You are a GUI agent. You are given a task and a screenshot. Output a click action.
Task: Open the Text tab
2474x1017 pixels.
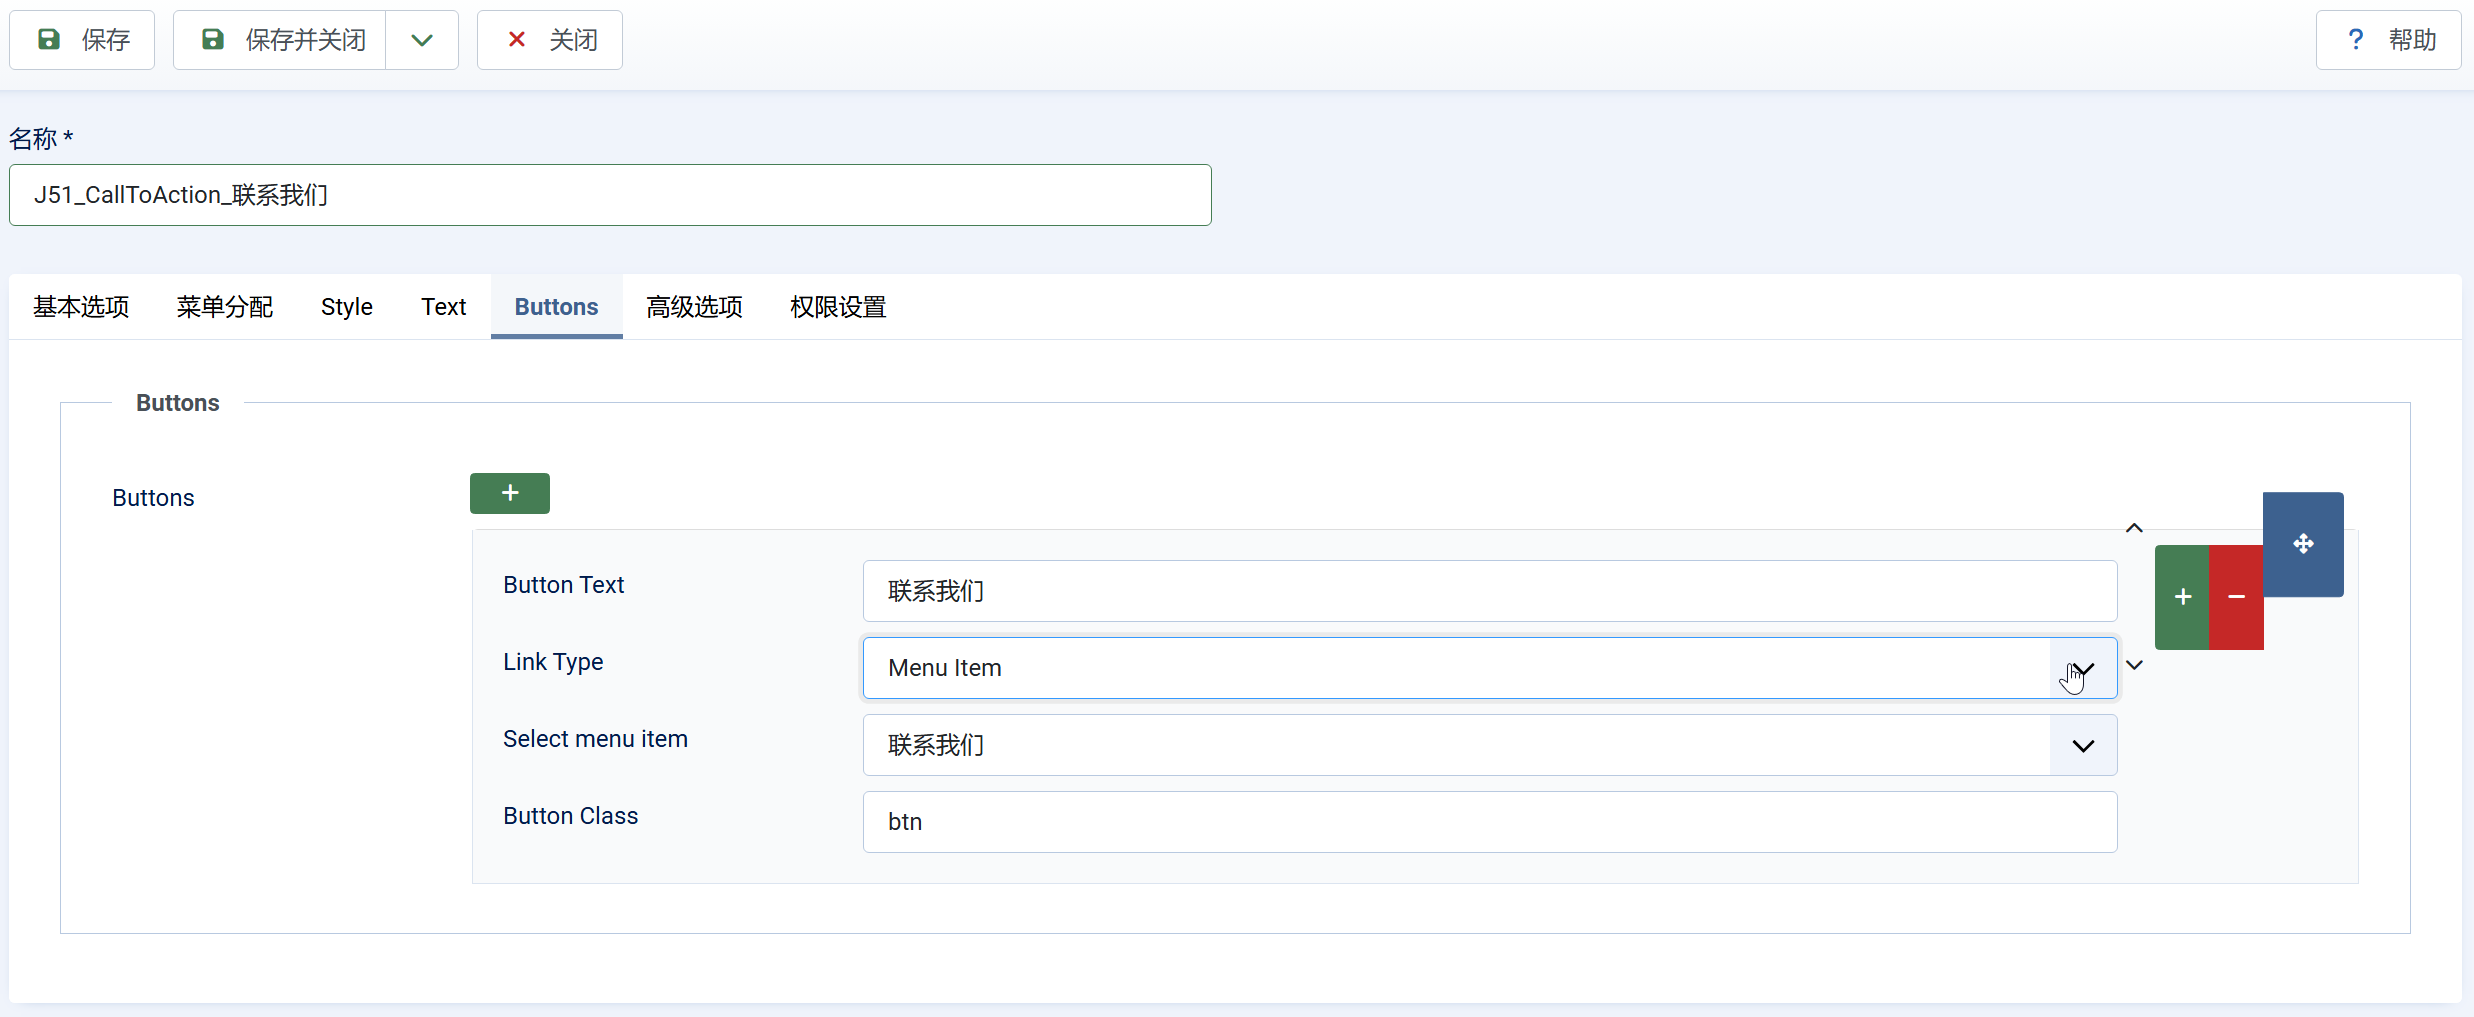tap(443, 307)
